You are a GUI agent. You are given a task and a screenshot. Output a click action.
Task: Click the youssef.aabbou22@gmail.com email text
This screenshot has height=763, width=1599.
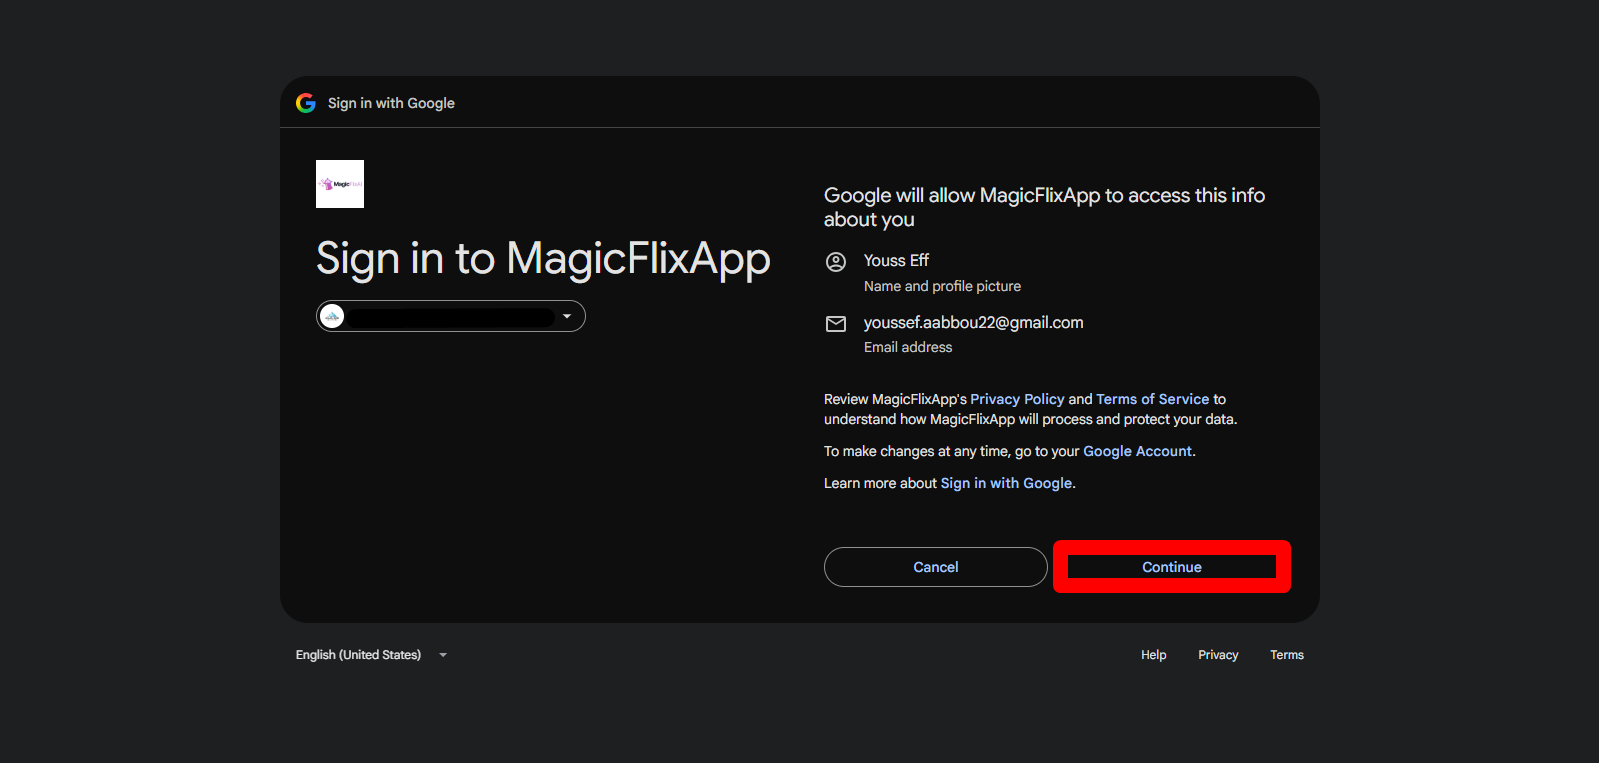[x=974, y=322]
